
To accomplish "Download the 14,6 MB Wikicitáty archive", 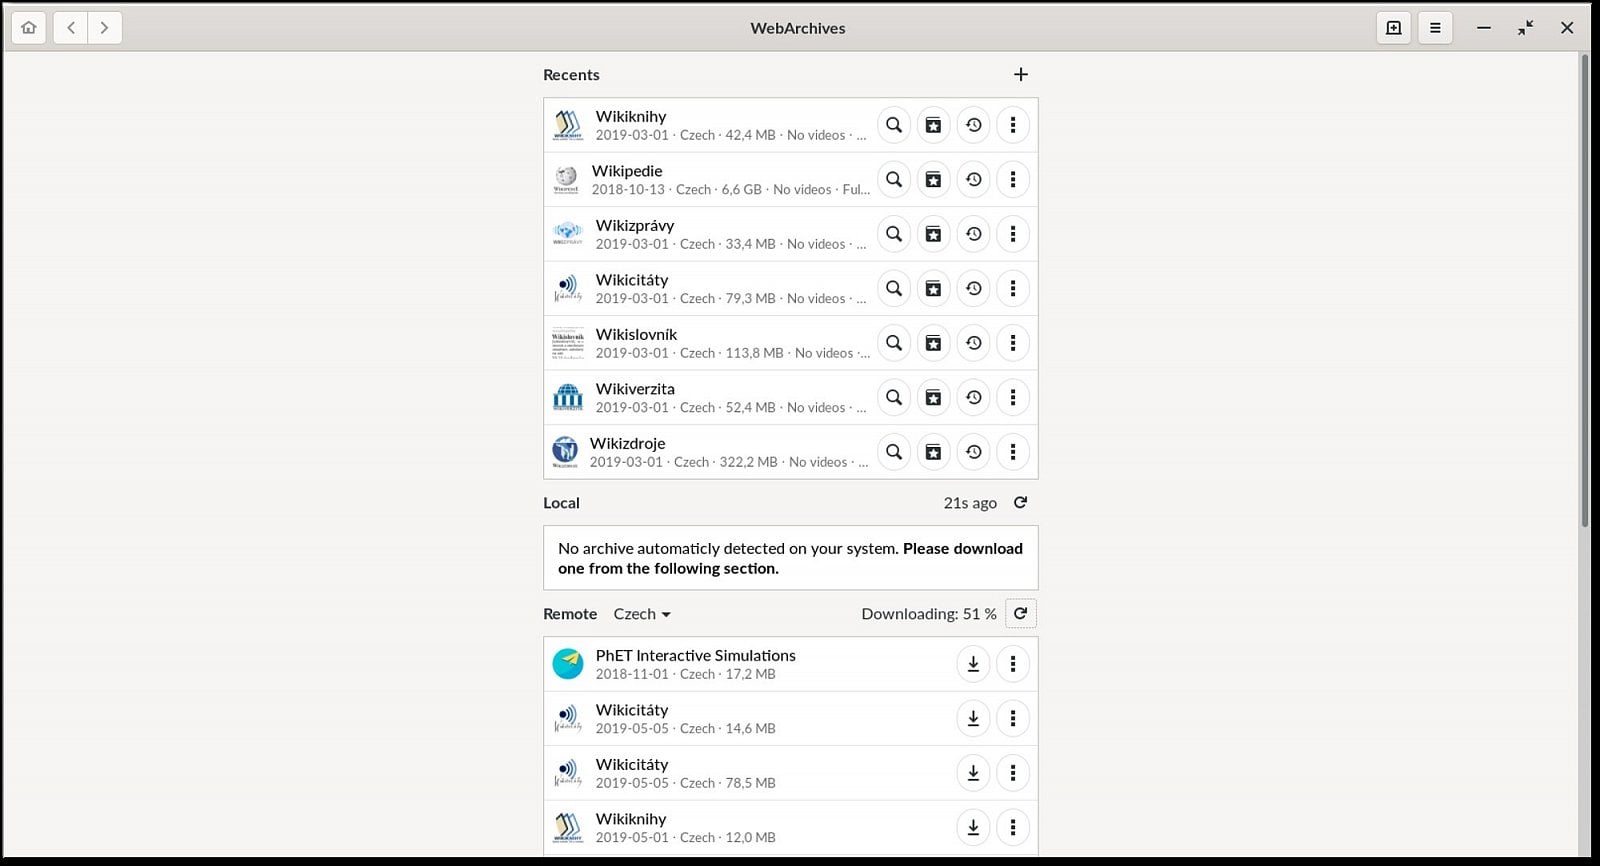I will click(973, 718).
